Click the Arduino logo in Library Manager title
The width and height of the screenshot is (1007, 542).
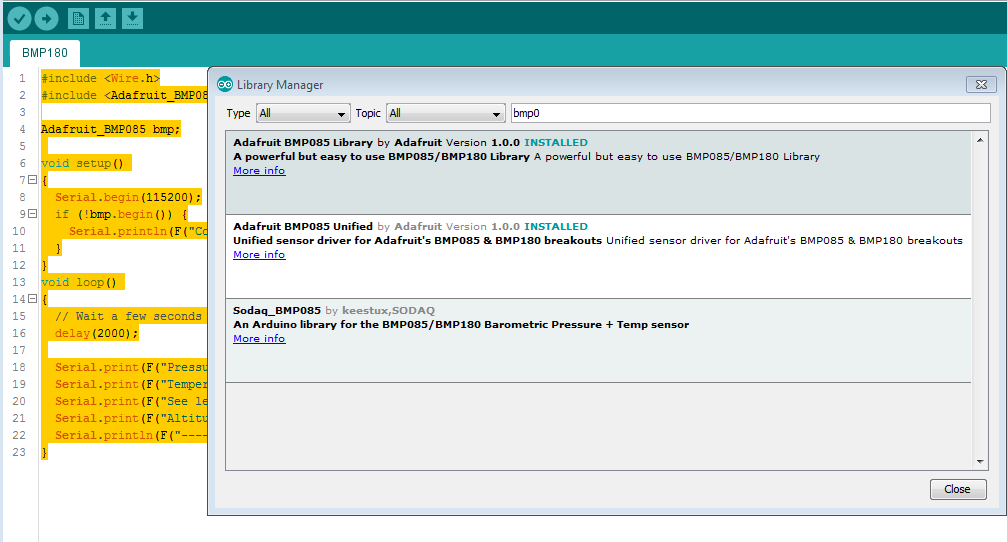click(225, 84)
